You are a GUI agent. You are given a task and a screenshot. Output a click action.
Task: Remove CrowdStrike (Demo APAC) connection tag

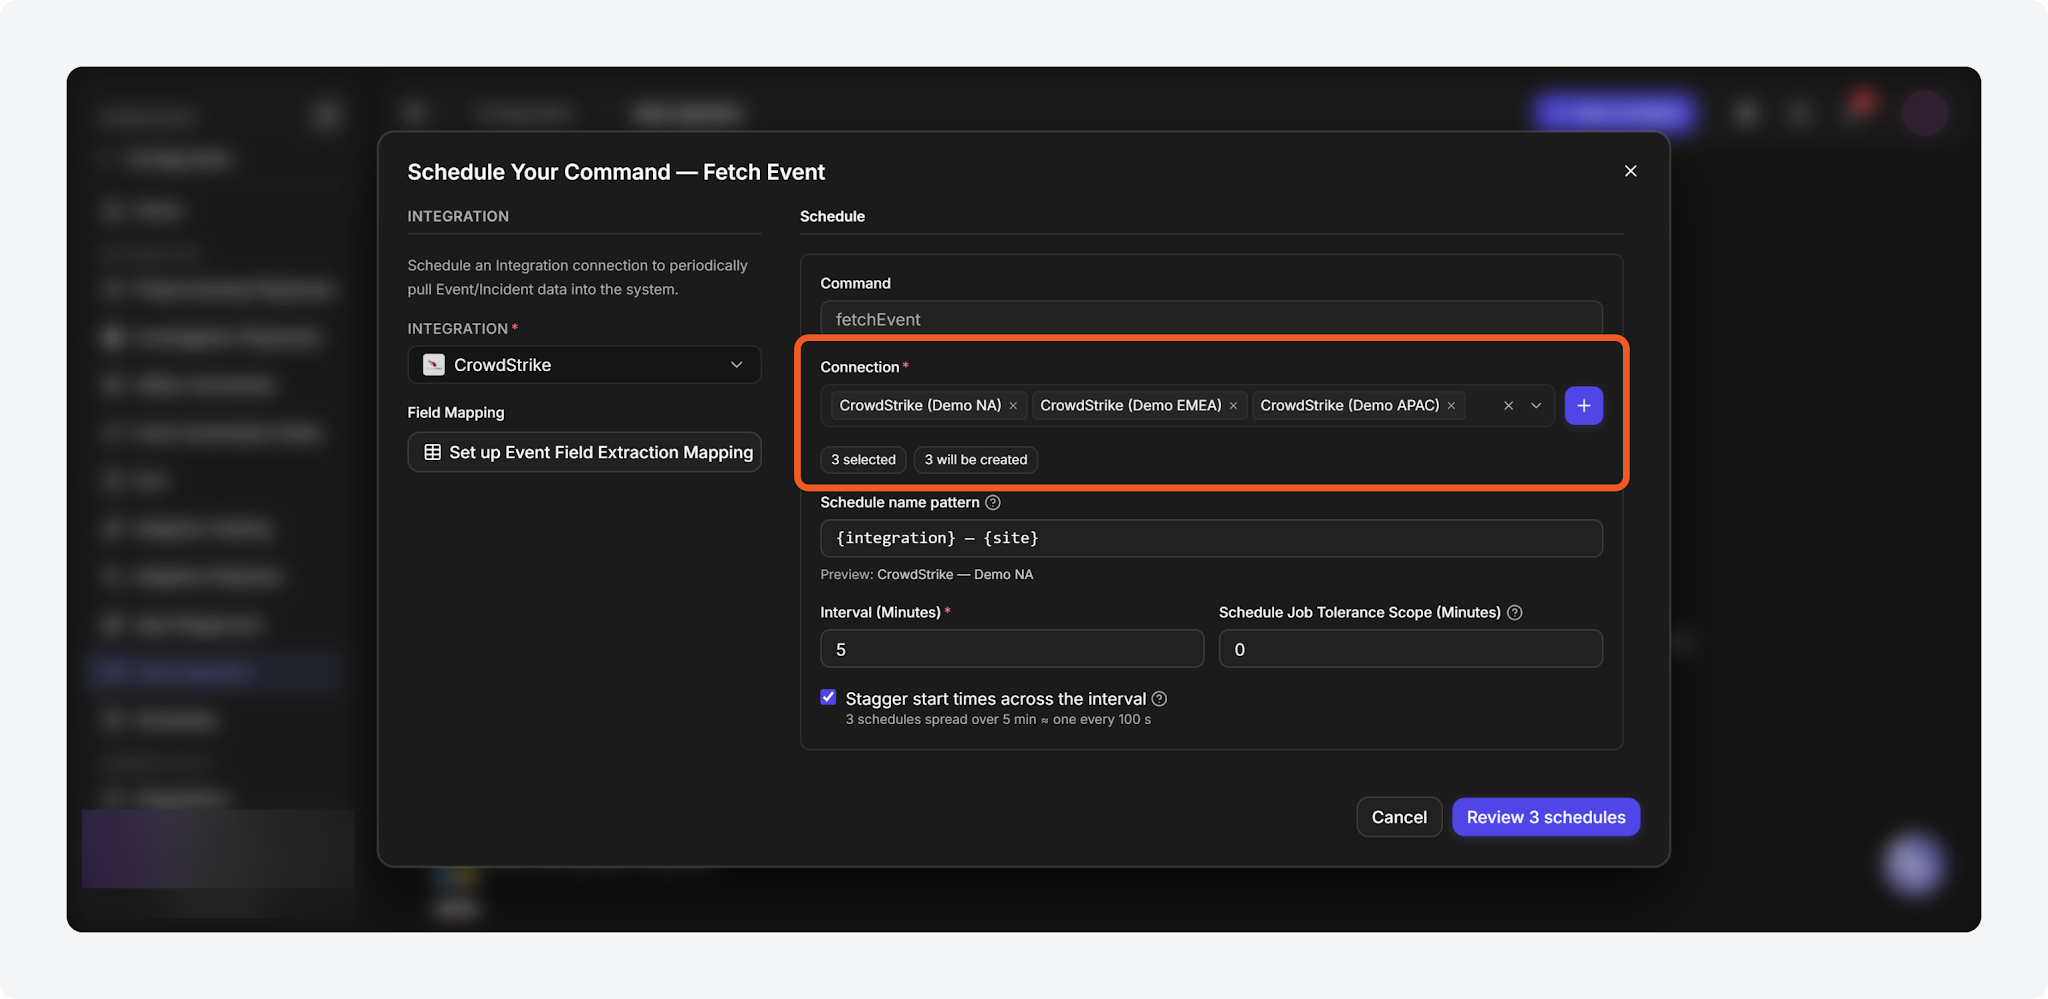point(1451,406)
